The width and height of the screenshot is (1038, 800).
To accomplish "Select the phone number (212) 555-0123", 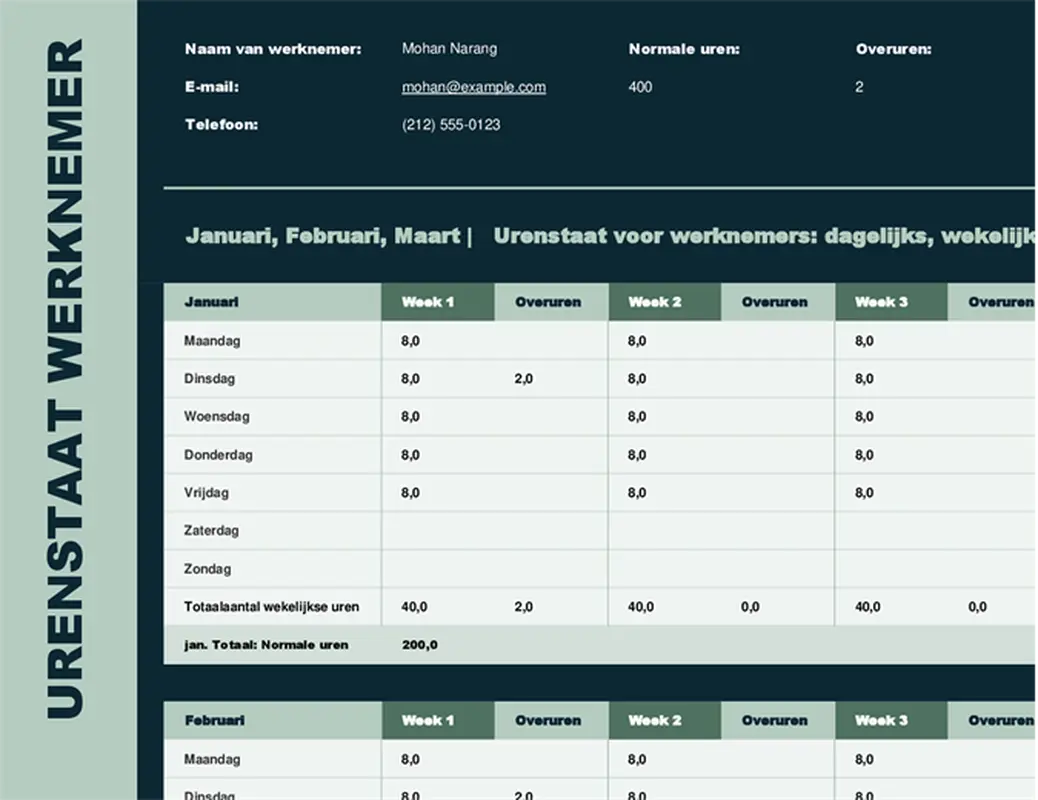I will (x=450, y=125).
